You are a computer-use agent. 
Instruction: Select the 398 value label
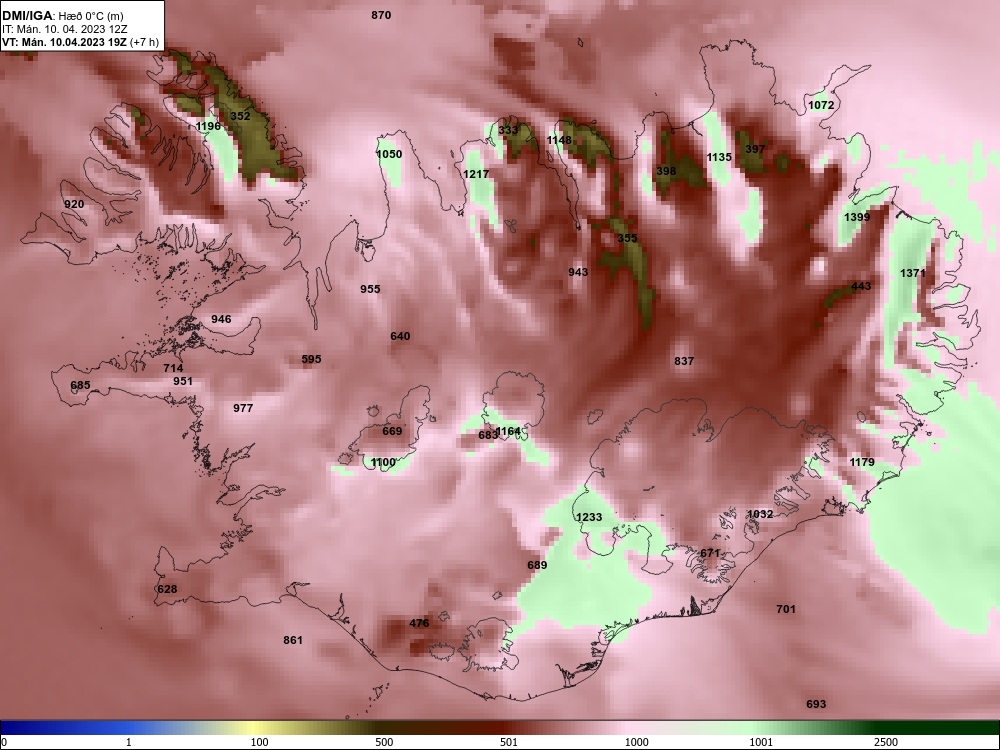[x=666, y=171]
